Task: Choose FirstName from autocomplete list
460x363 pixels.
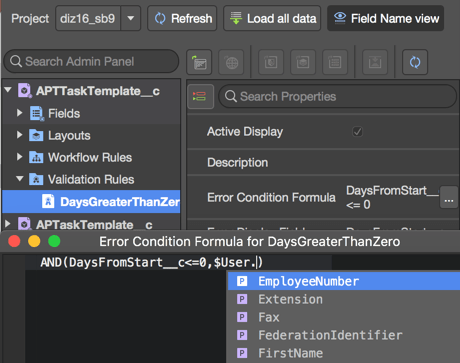Action: tap(344, 353)
